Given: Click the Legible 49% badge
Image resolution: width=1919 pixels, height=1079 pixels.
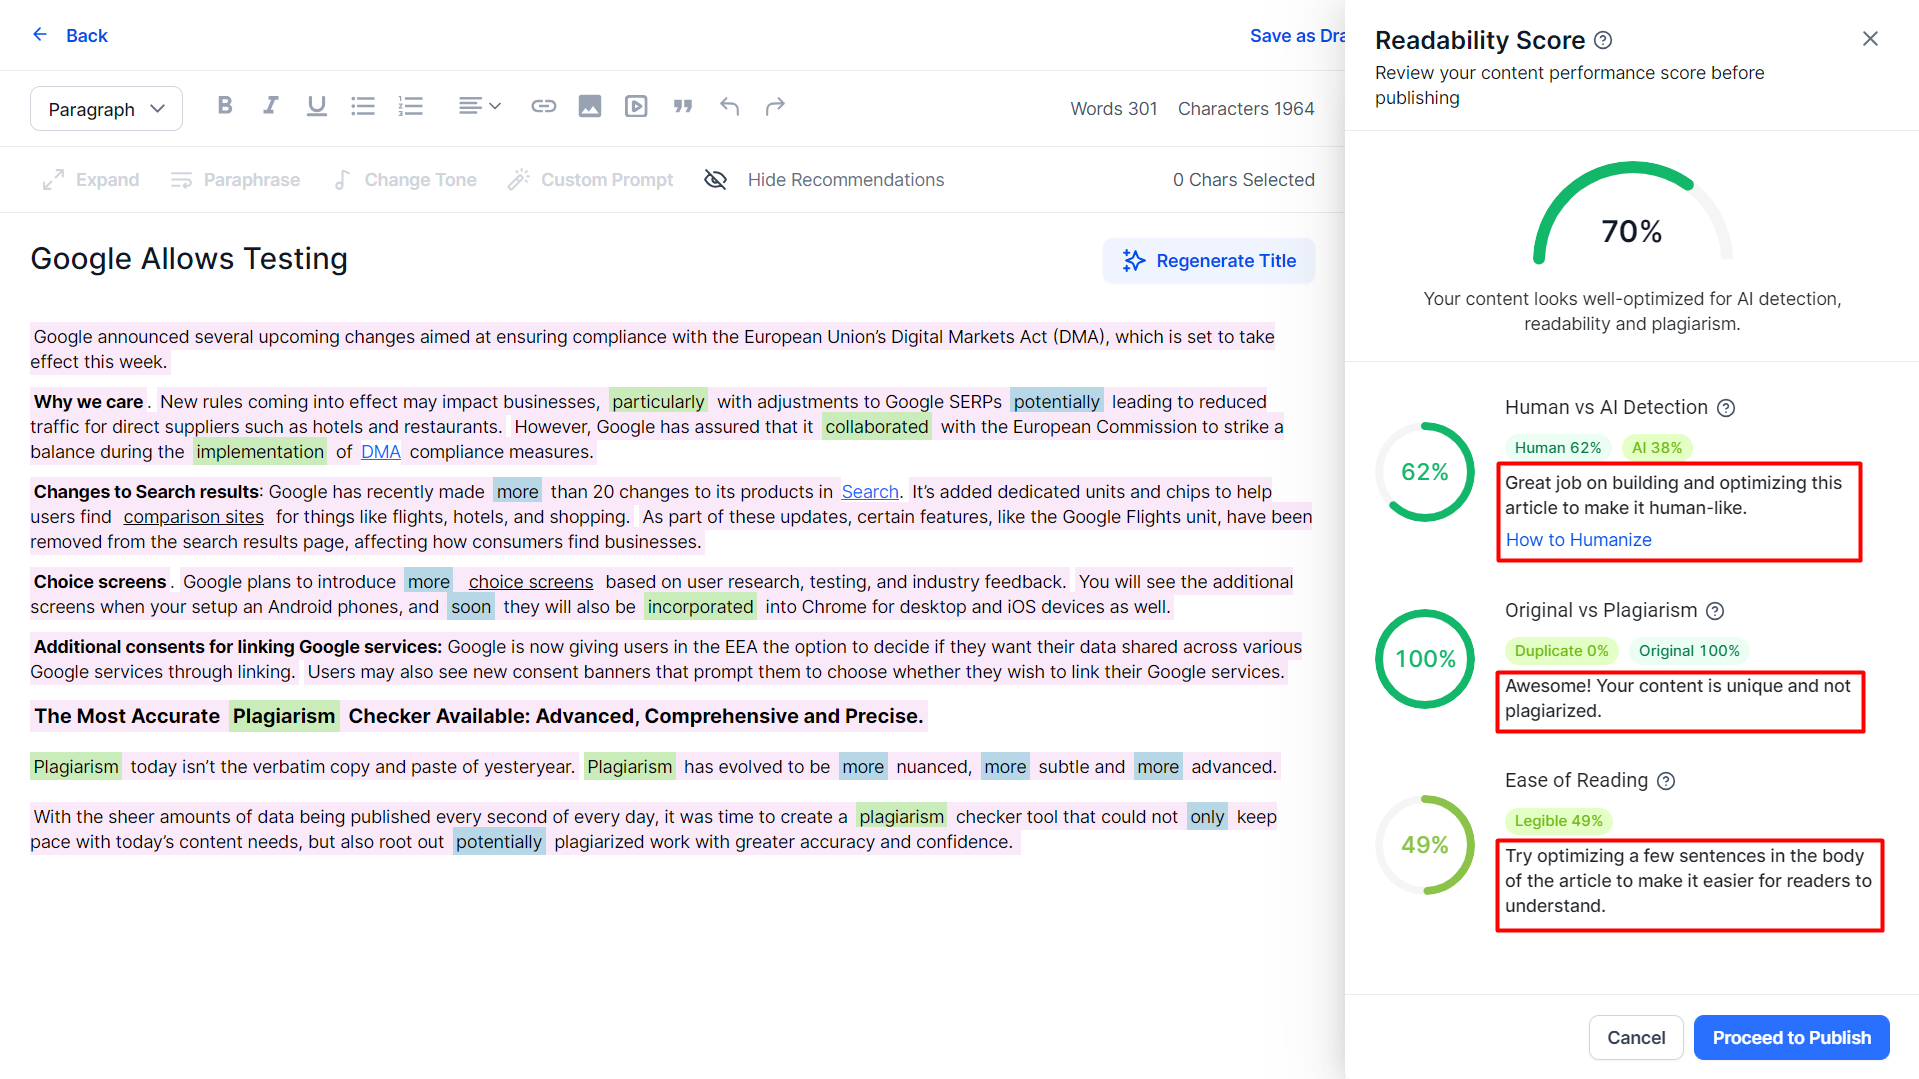Looking at the screenshot, I should coord(1558,821).
